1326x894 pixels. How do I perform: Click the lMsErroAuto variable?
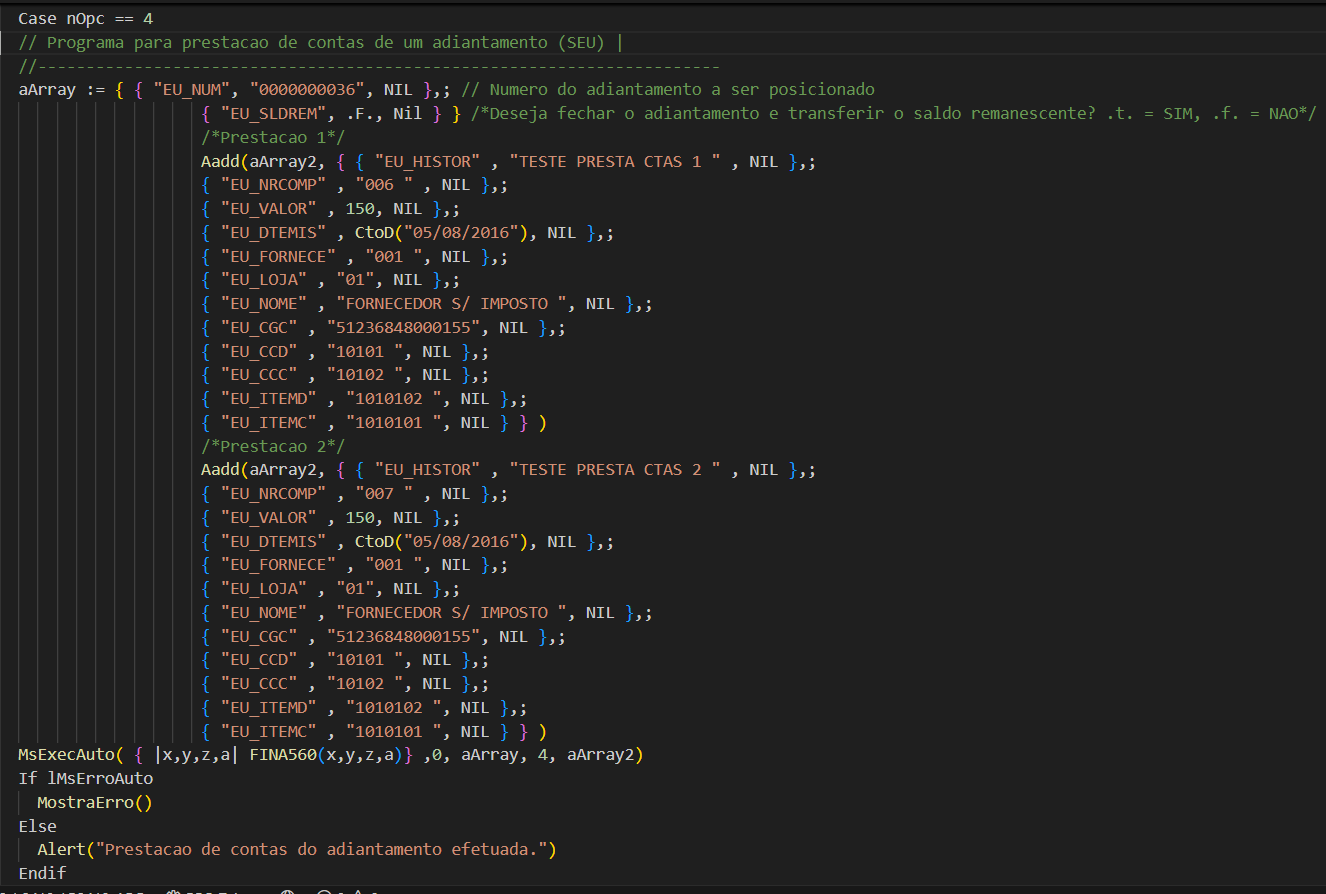click(x=100, y=778)
